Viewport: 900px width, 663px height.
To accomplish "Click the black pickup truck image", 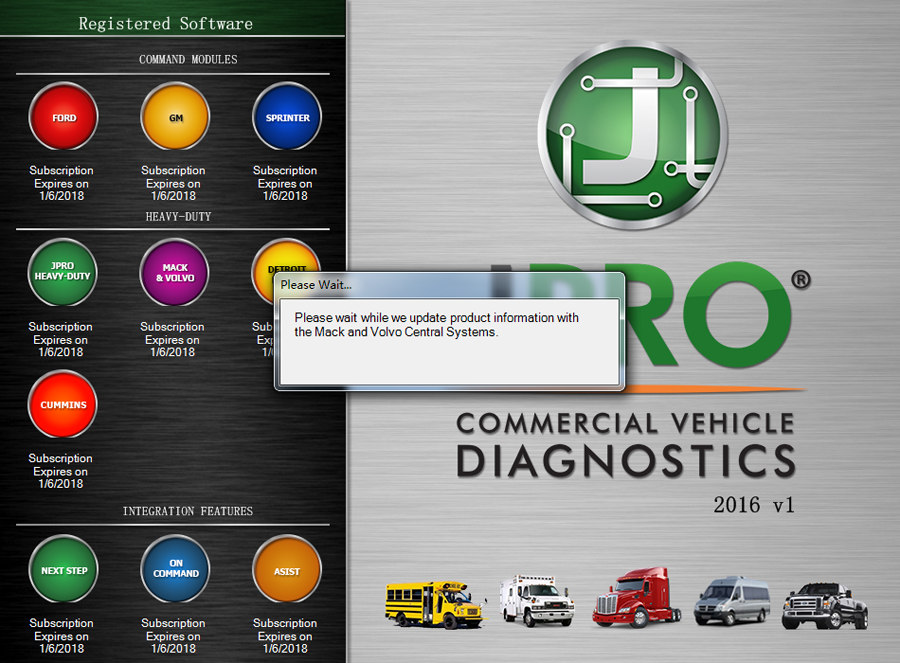I will click(824, 603).
